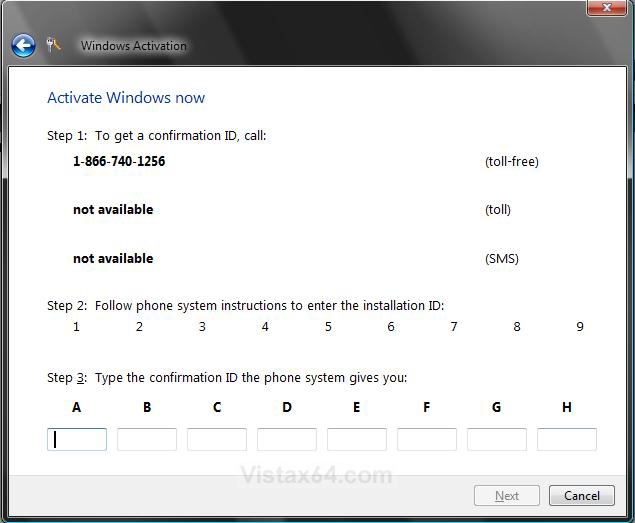Click 'not available' beside toll

113,209
